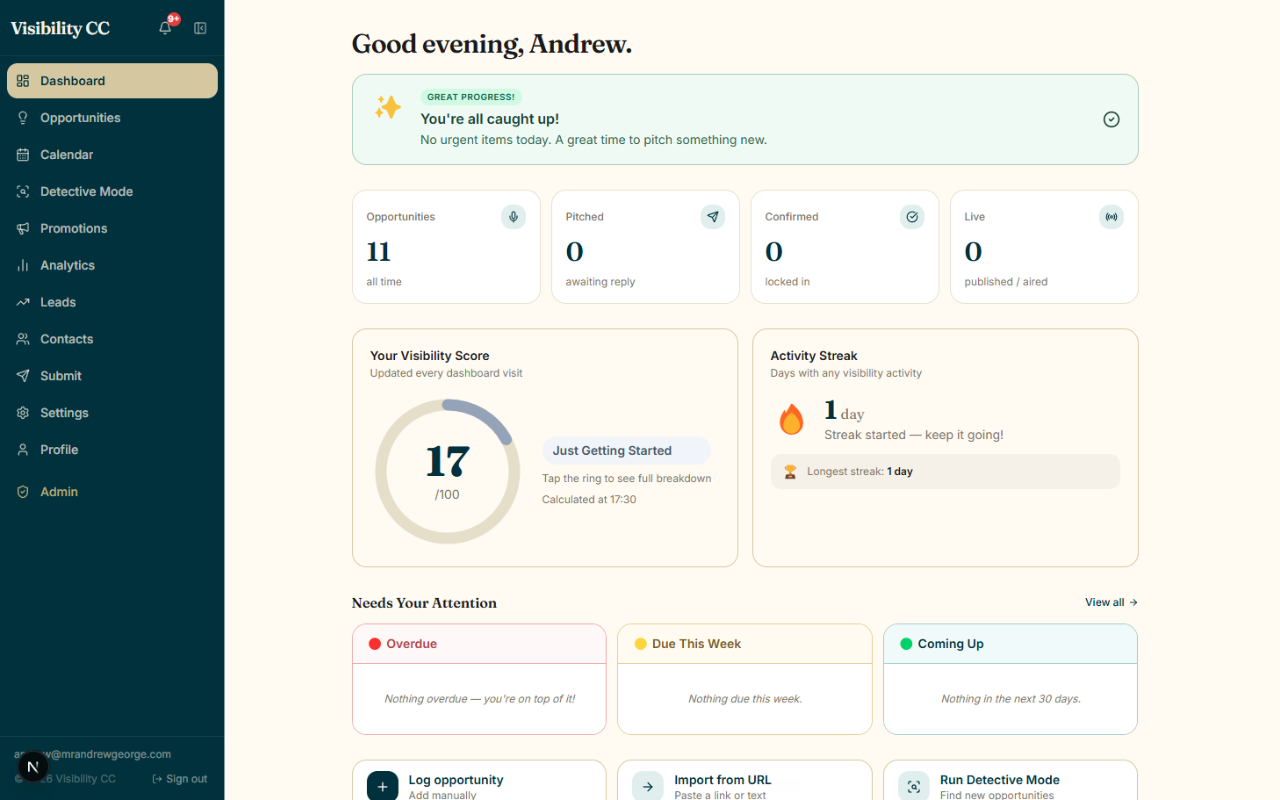The height and width of the screenshot is (800, 1280).
Task: Go to Leads in sidebar
Action: 112,302
